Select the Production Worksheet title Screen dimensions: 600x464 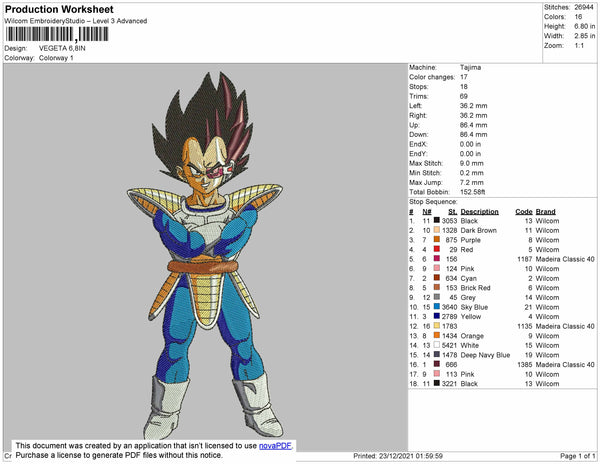[59, 10]
